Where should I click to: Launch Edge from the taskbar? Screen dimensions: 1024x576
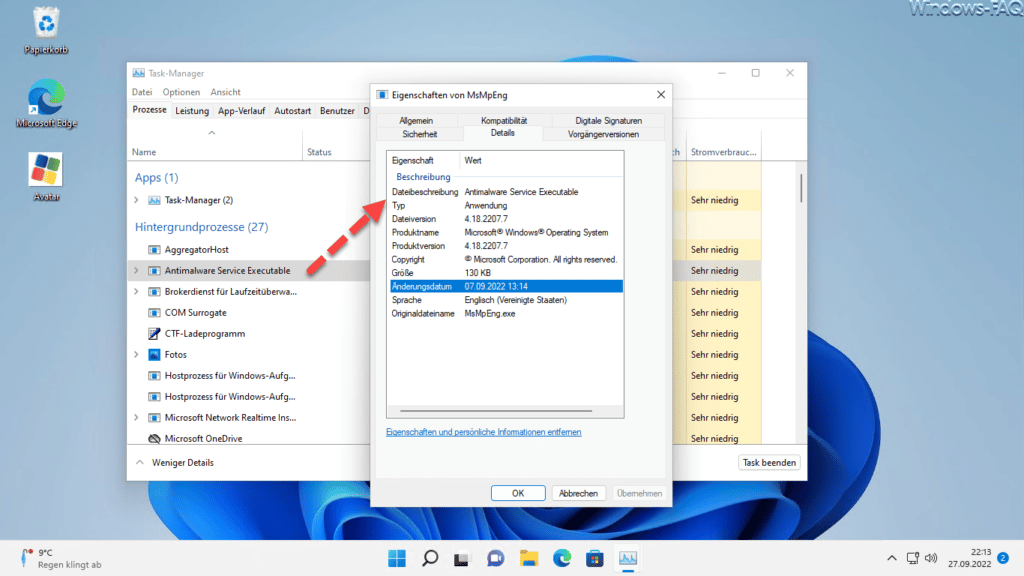pos(562,558)
